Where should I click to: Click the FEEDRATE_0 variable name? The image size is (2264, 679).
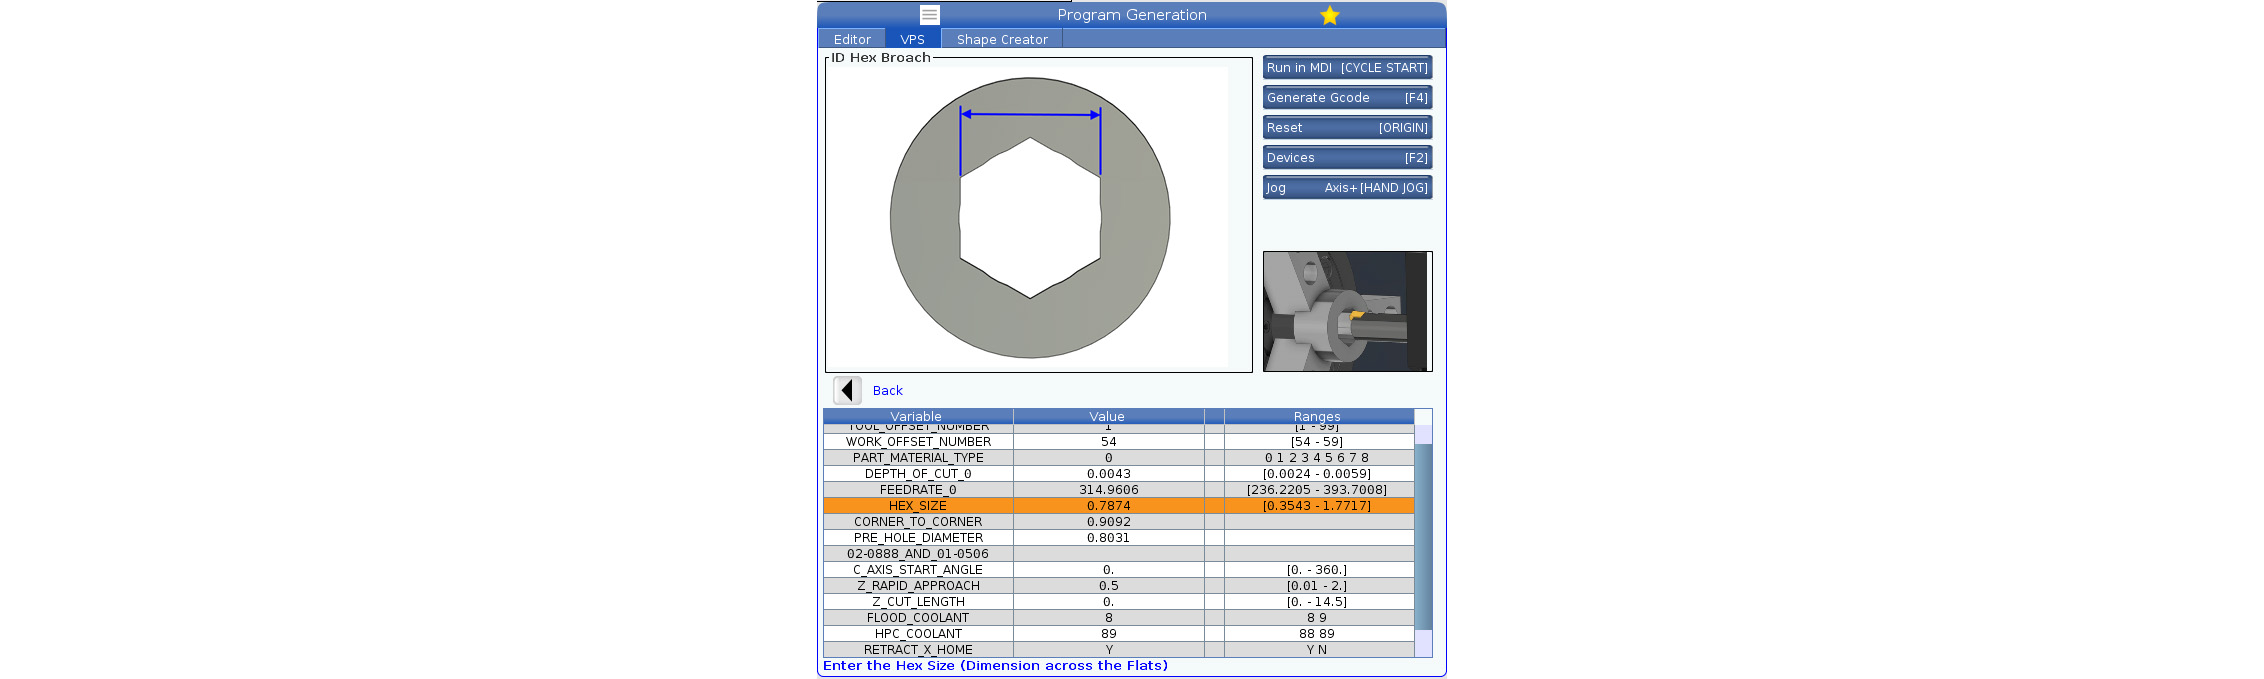pyautogui.click(x=918, y=490)
